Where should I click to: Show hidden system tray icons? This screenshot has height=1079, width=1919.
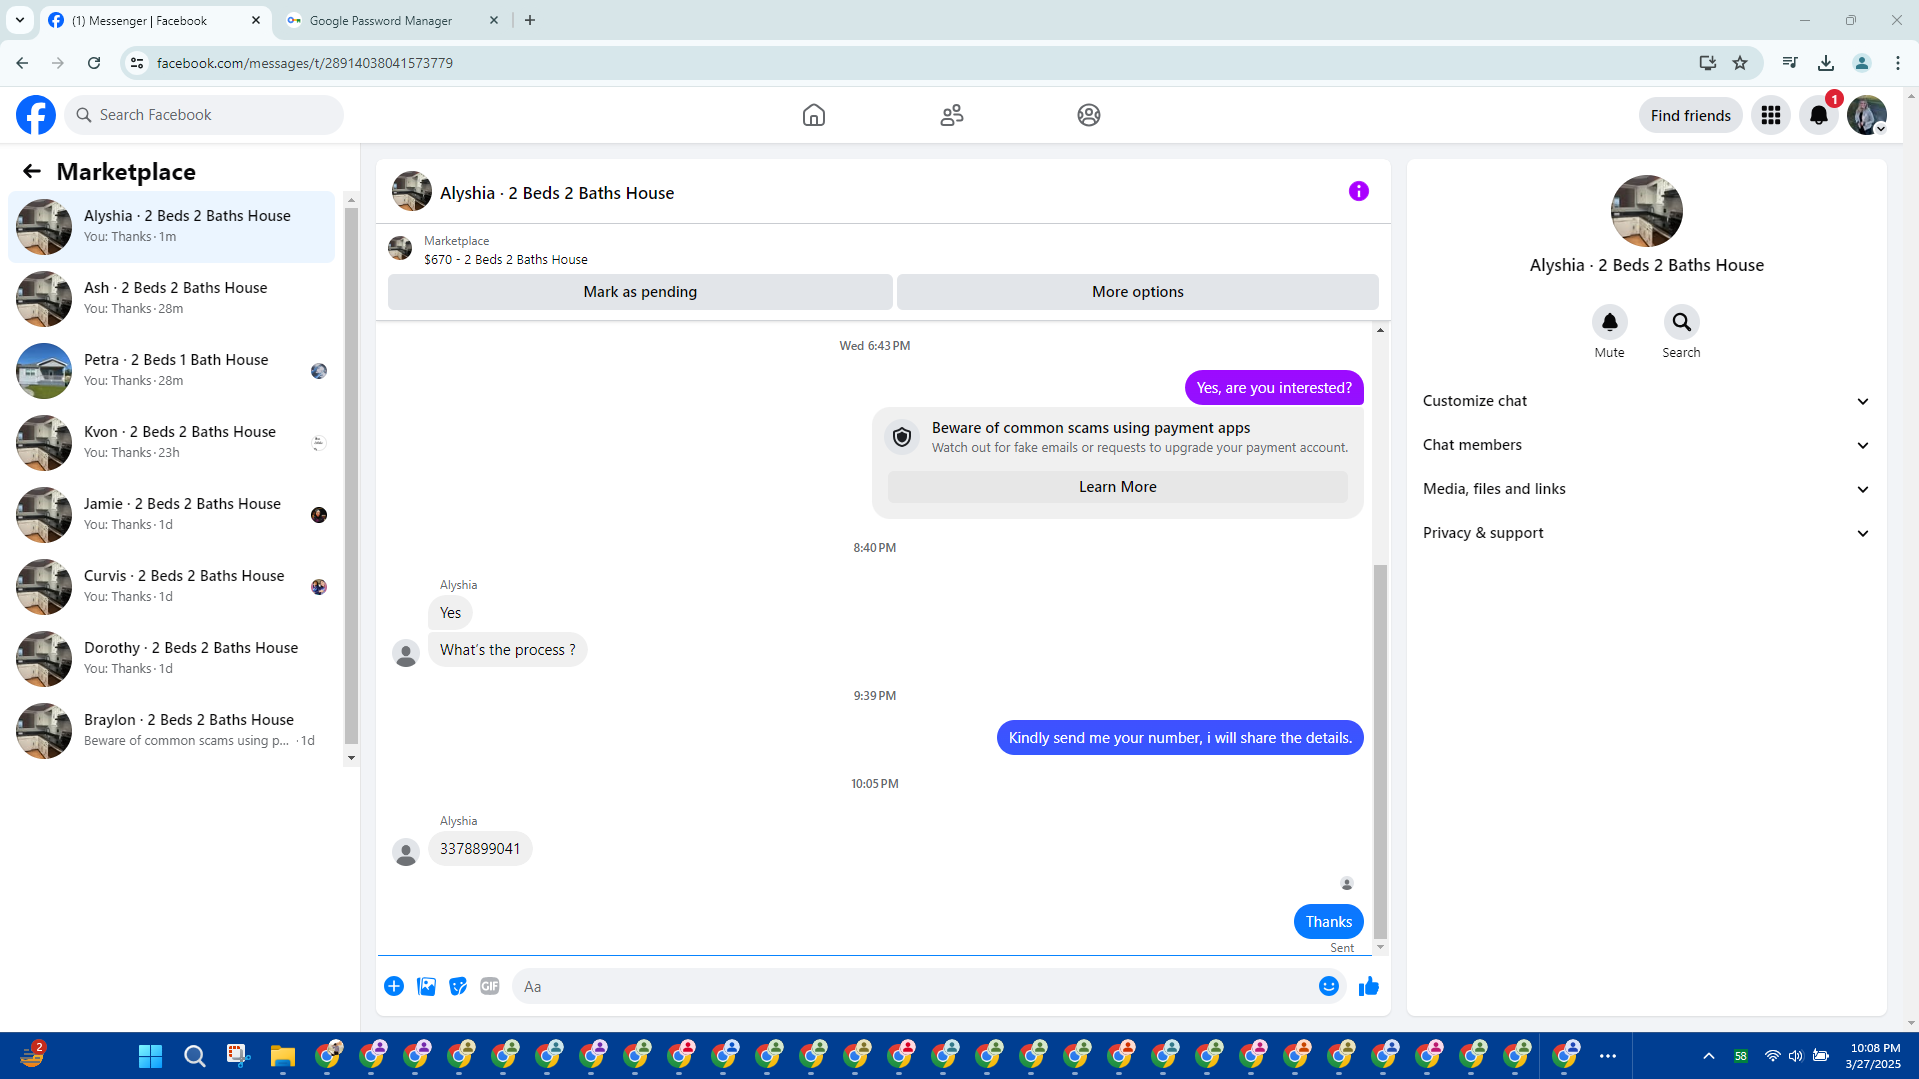click(x=1709, y=1056)
